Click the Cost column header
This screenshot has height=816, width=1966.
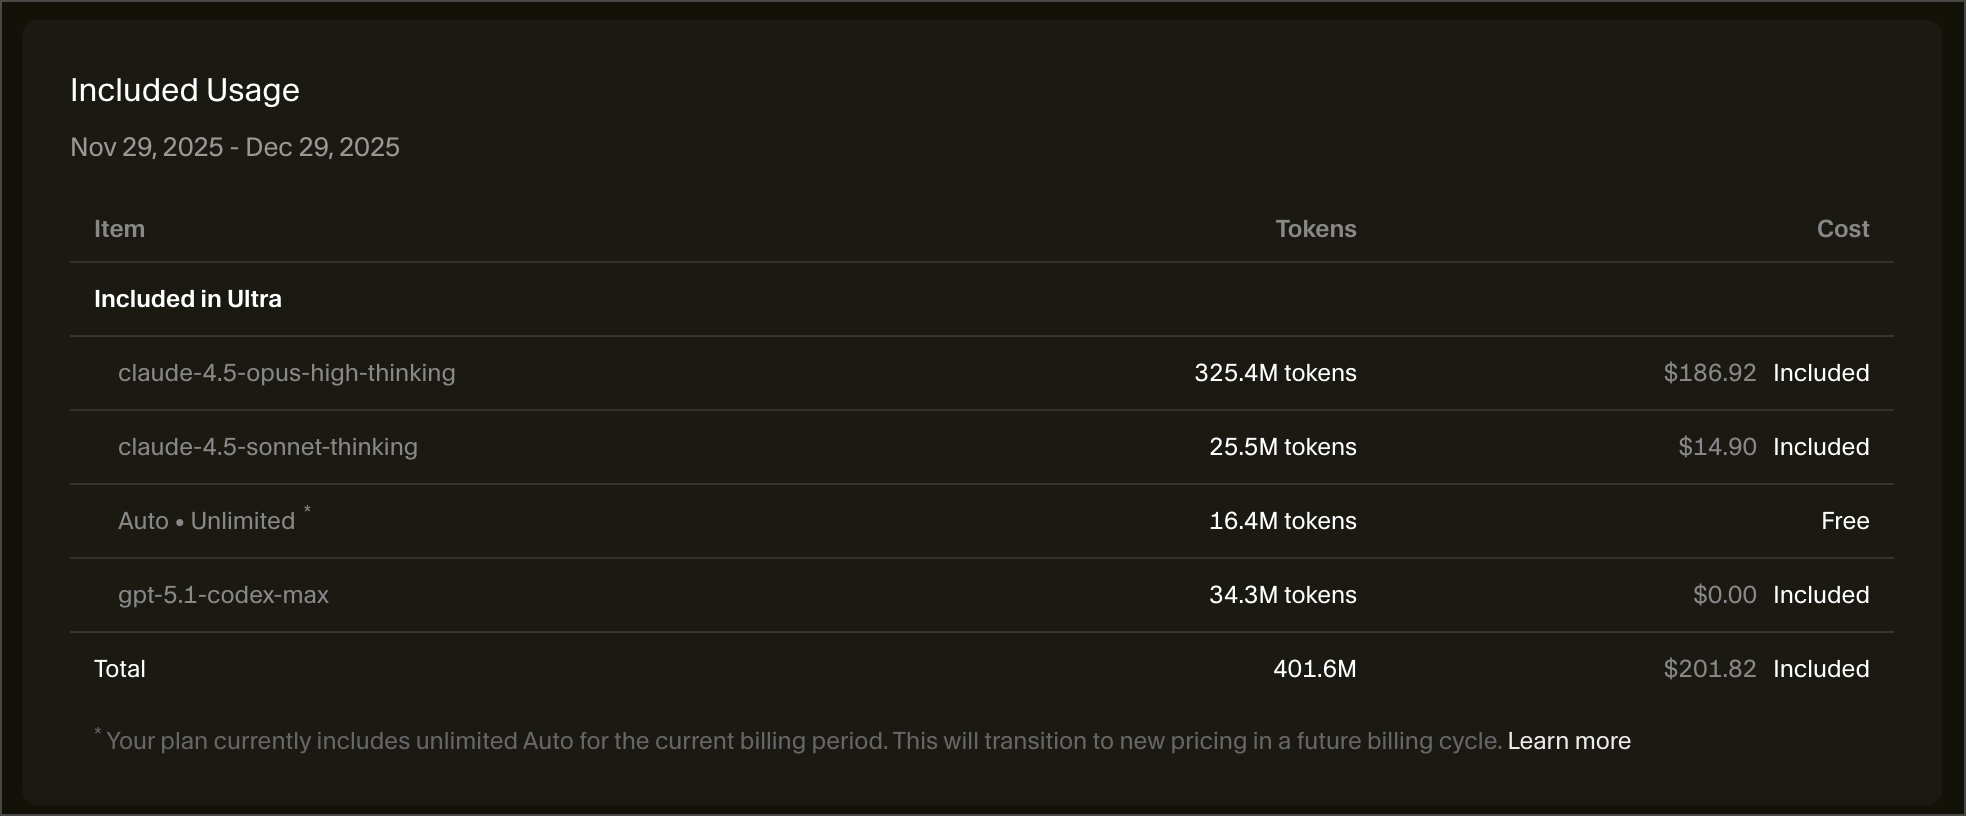pos(1842,229)
